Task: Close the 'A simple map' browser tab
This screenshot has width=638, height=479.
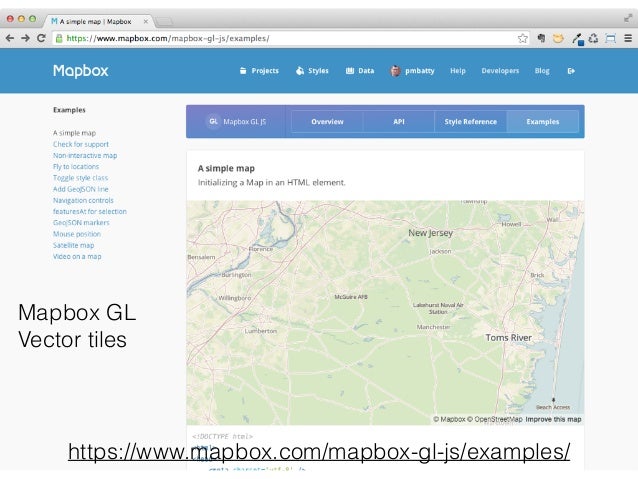Action: click(x=146, y=21)
